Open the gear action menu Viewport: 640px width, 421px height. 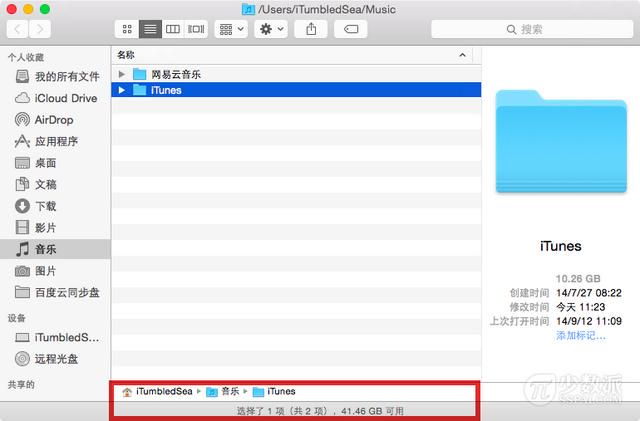271,29
